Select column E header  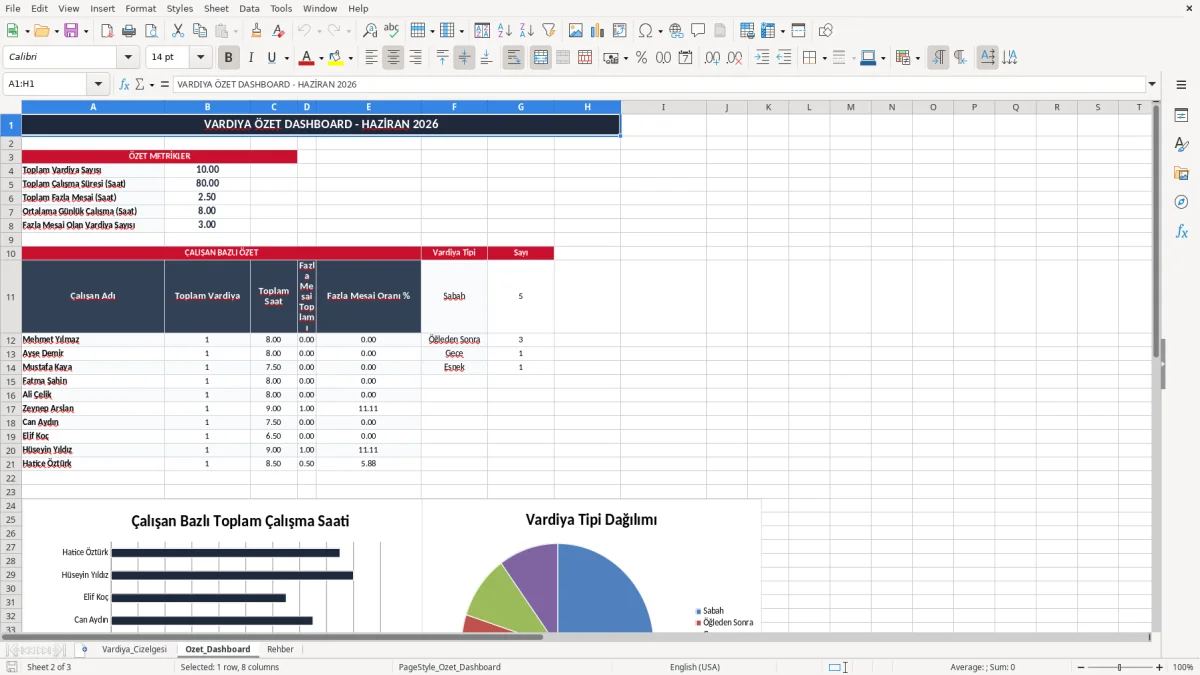(x=368, y=107)
